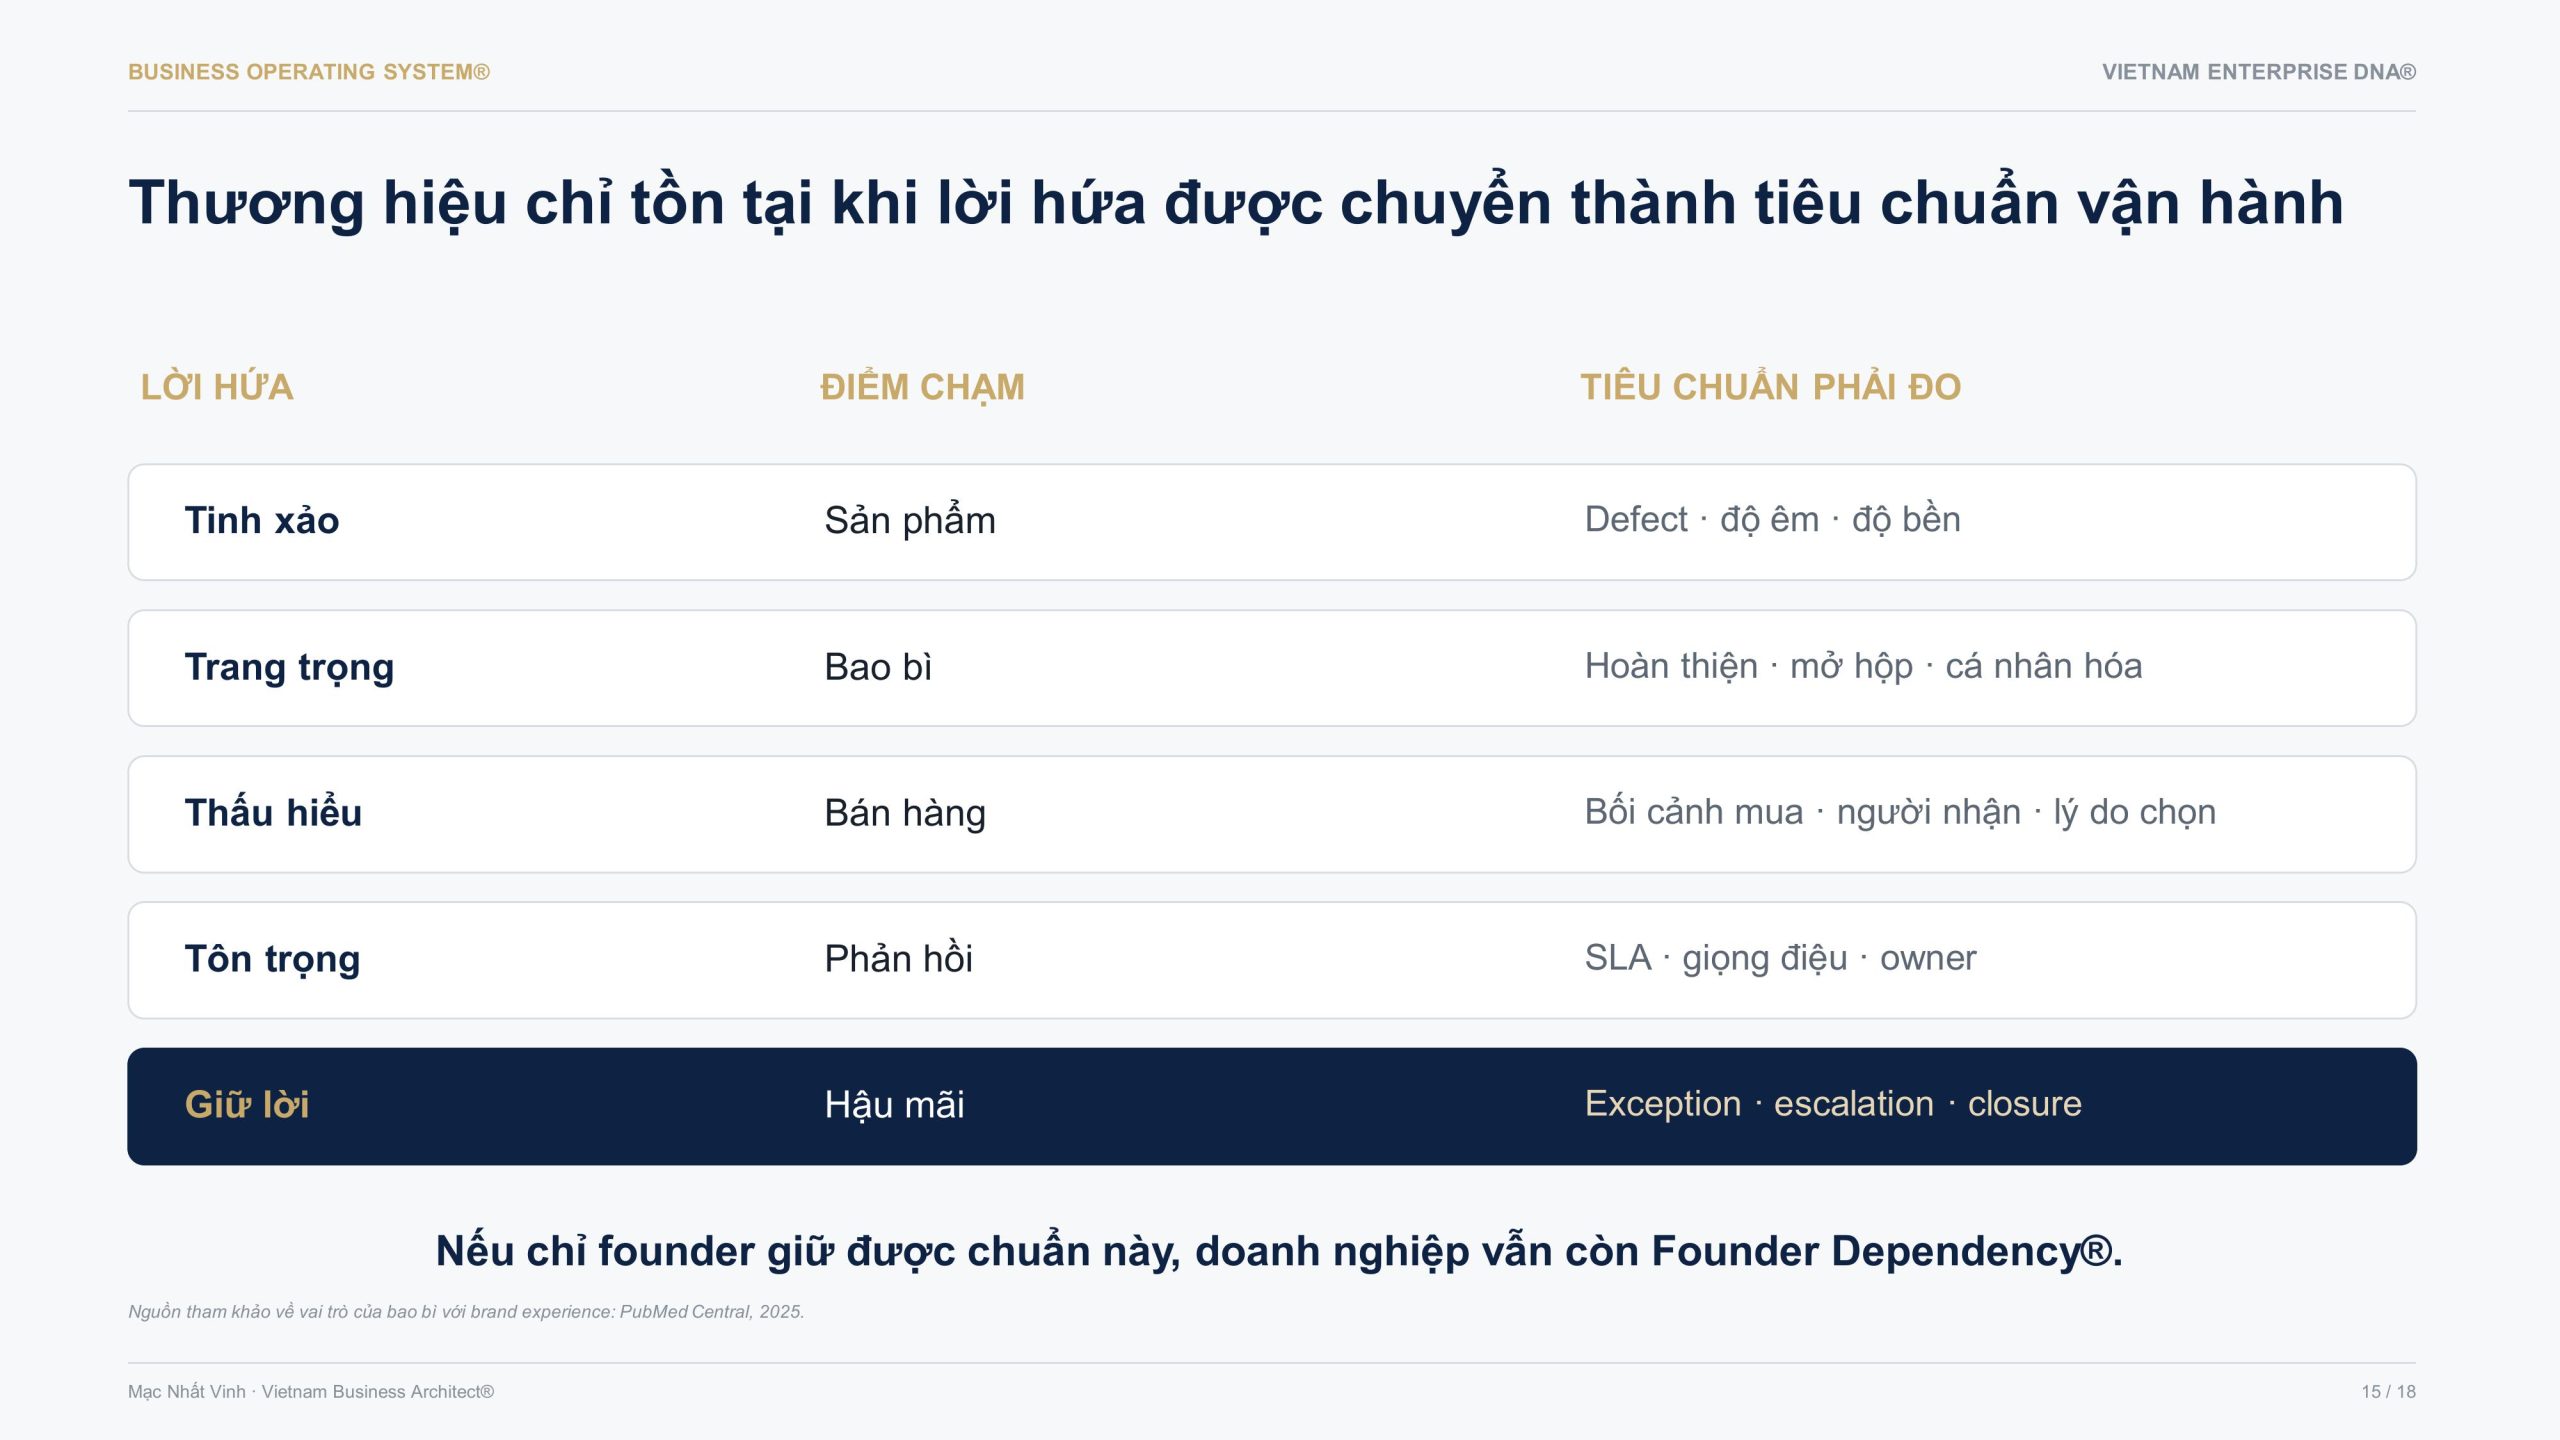This screenshot has width=2560, height=1440.
Task: Click the 15 / 18 page number
Action: pos(2388,1392)
